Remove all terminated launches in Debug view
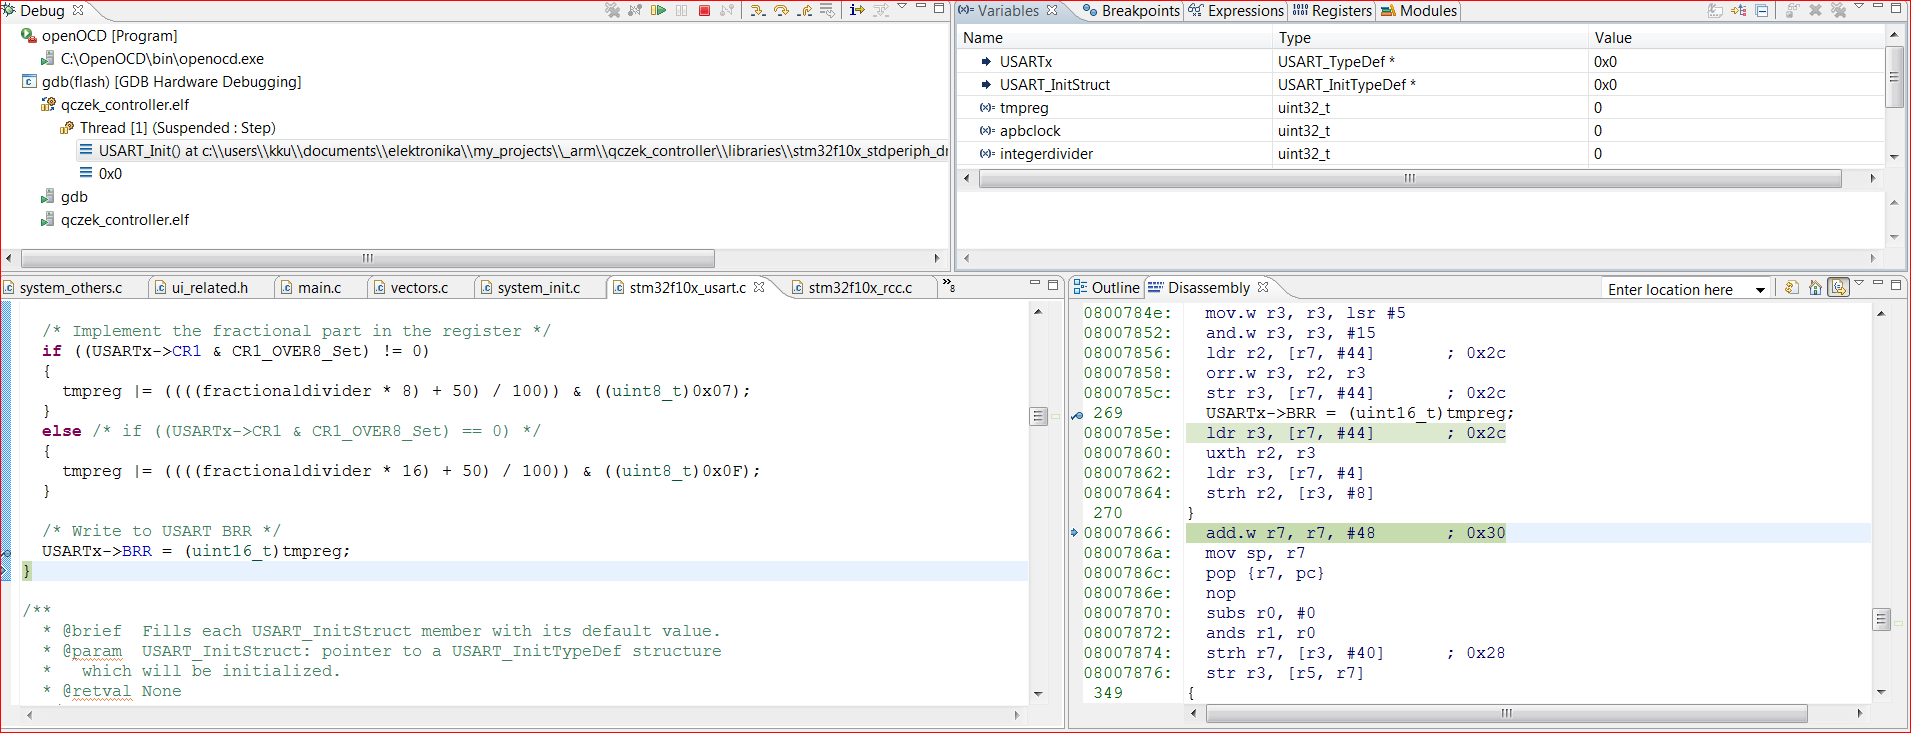1911x733 pixels. point(613,10)
